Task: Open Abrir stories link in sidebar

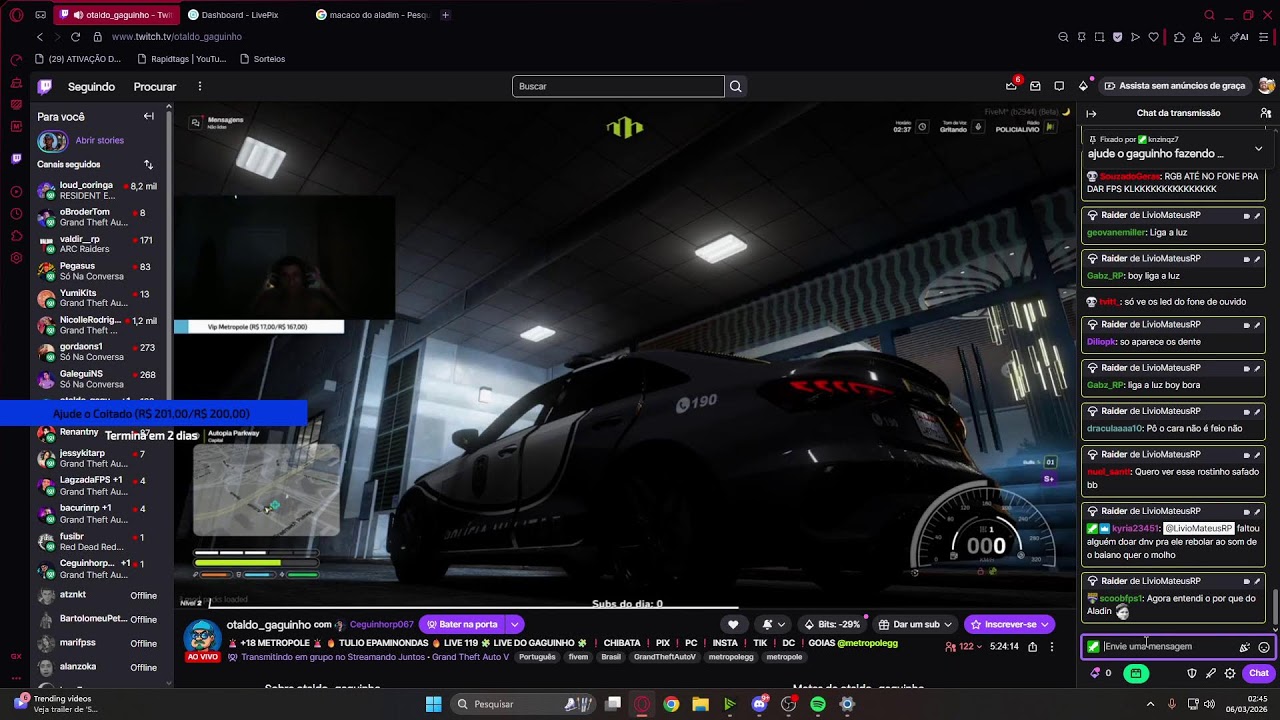Action: (x=100, y=141)
